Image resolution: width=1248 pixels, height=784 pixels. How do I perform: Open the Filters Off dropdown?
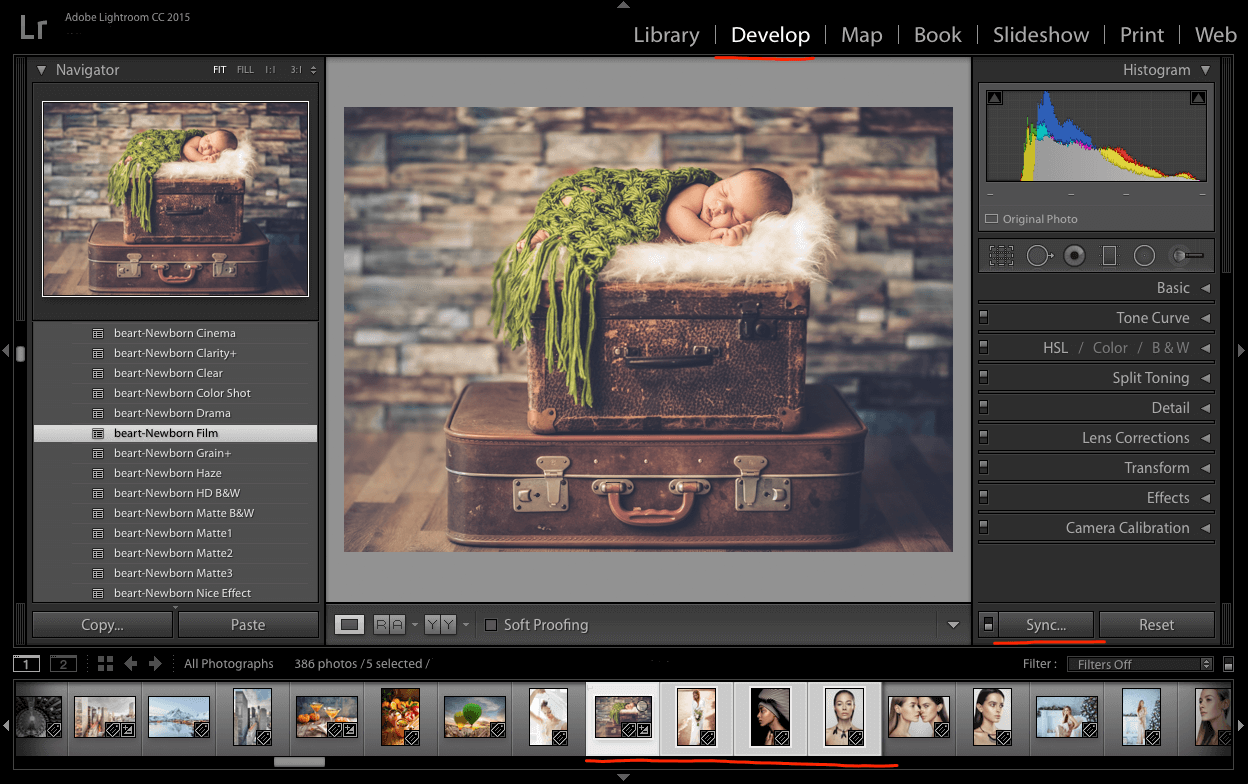(x=1139, y=663)
